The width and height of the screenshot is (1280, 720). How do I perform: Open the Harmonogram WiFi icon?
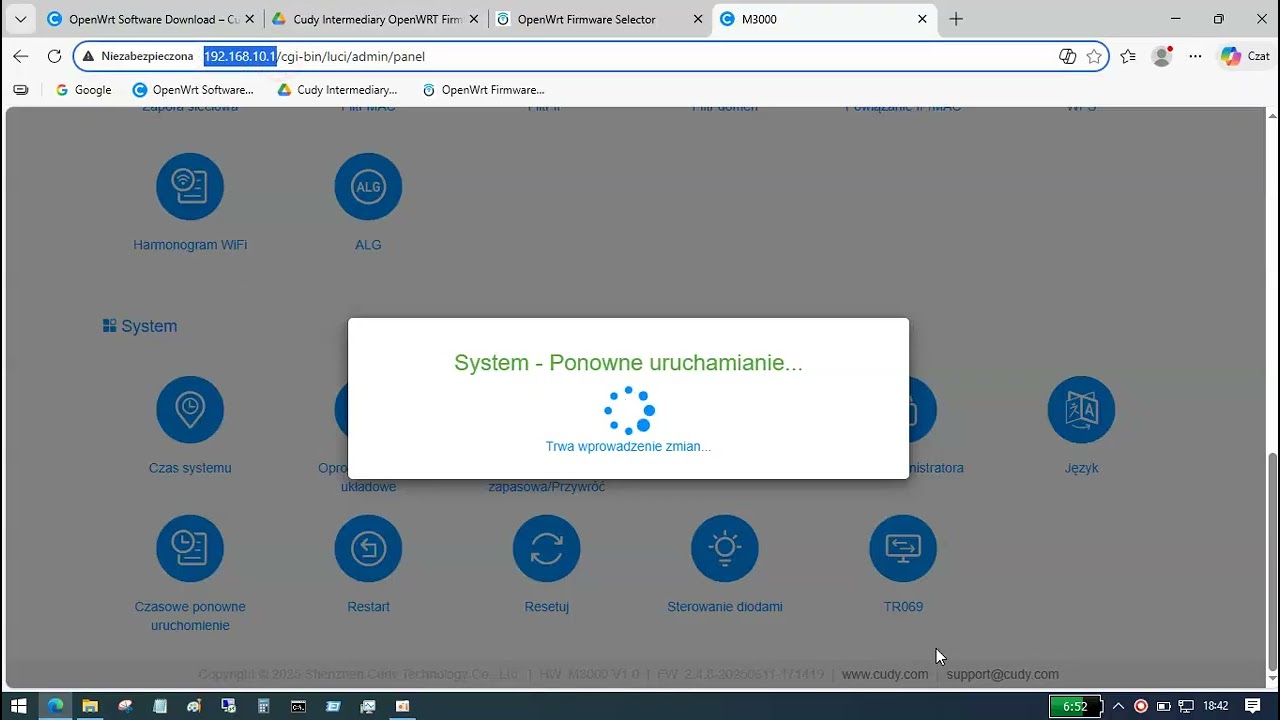pos(190,186)
